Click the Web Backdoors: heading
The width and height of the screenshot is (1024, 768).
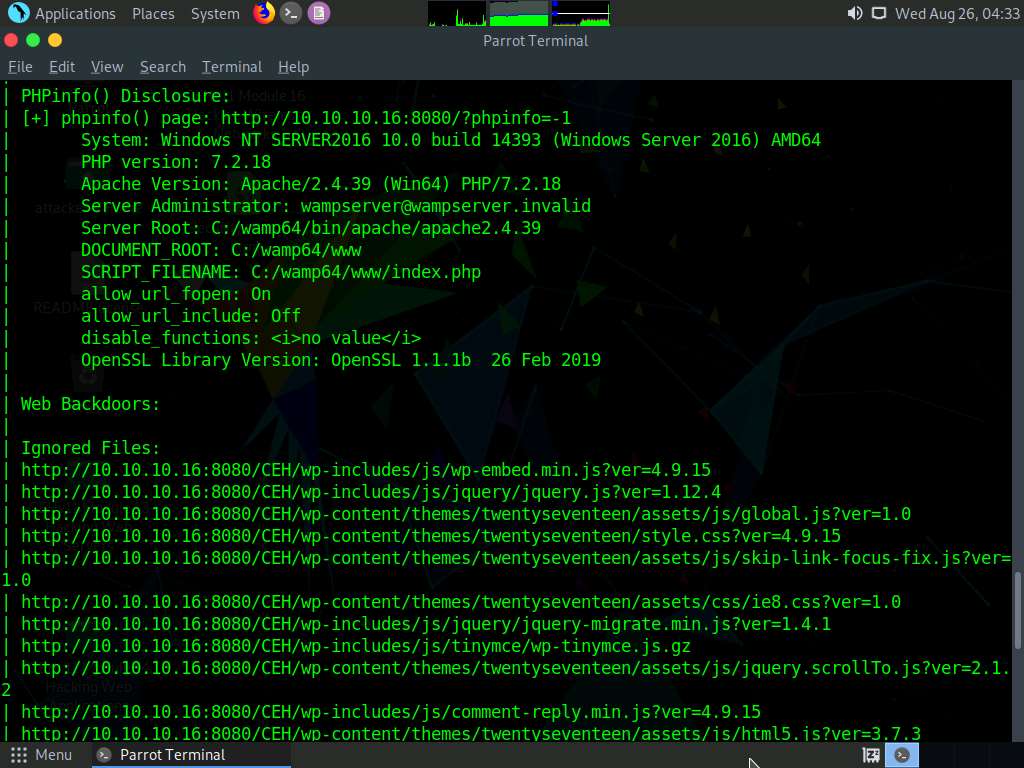tap(90, 404)
